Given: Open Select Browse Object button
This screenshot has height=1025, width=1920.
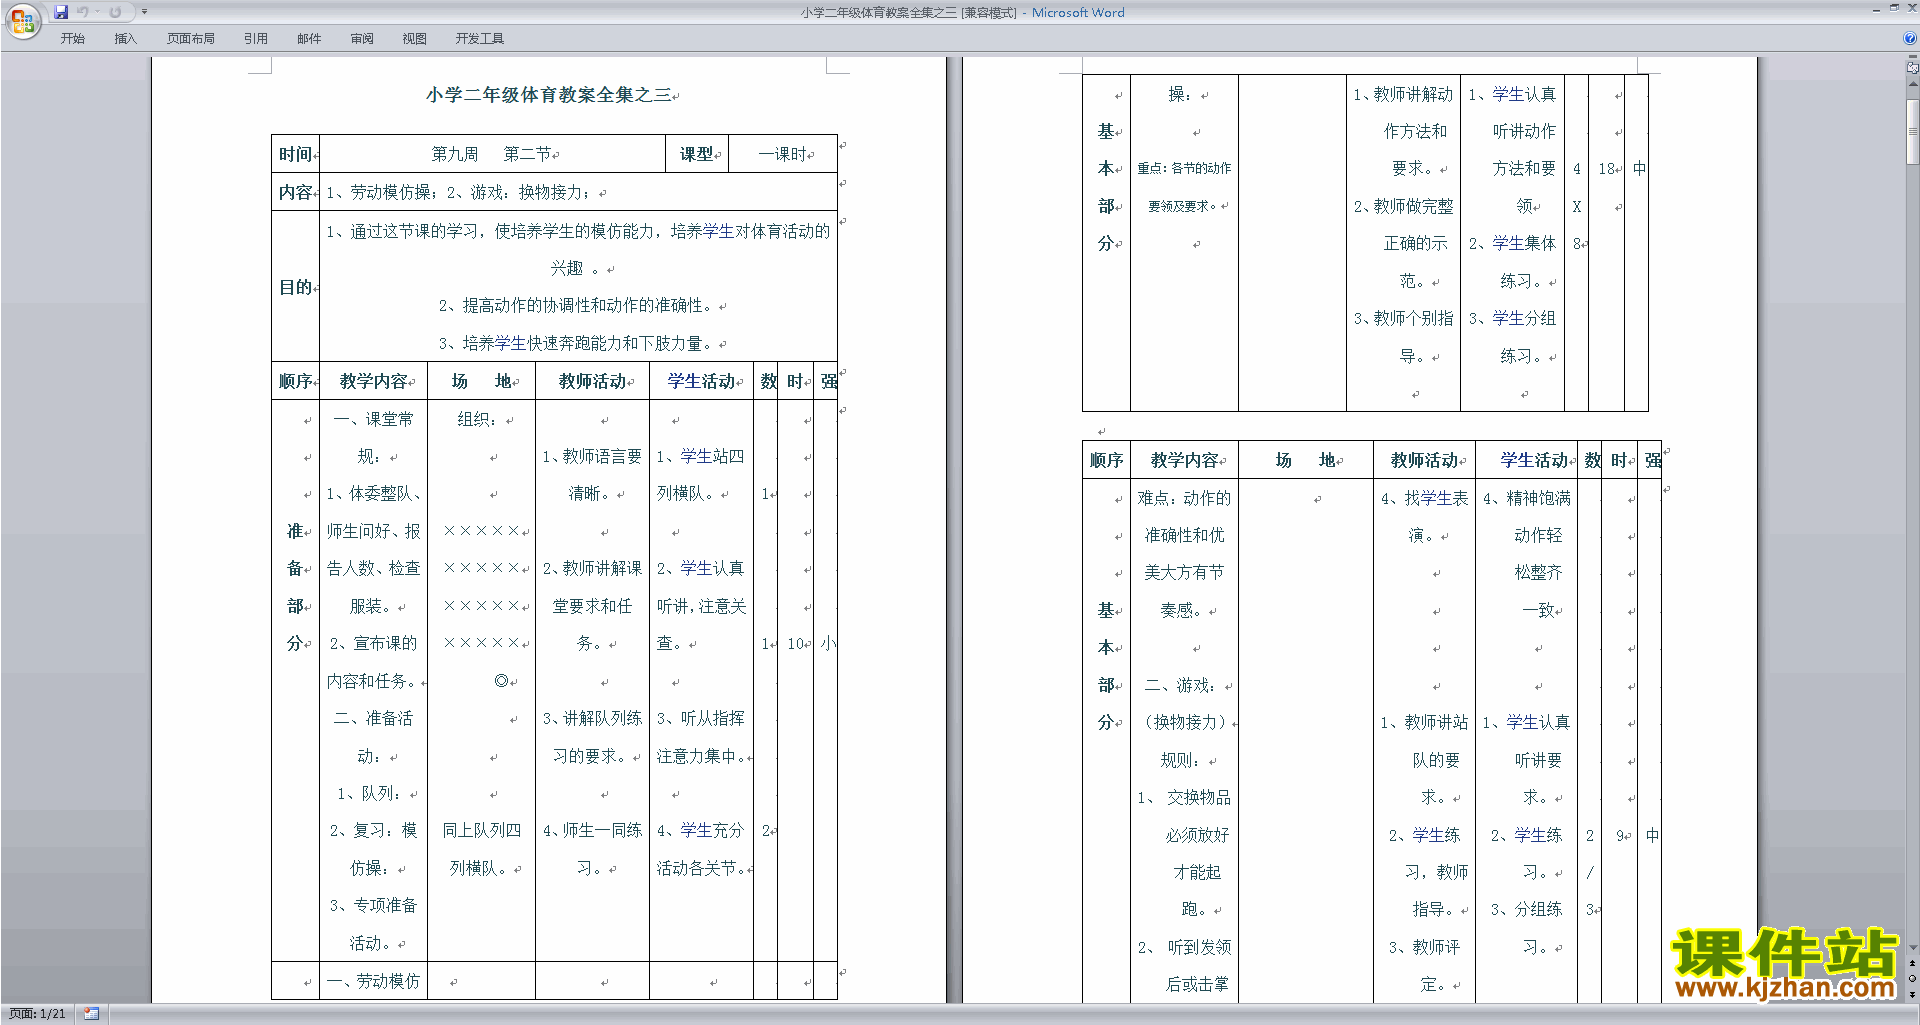Looking at the screenshot, I should coord(1913,978).
